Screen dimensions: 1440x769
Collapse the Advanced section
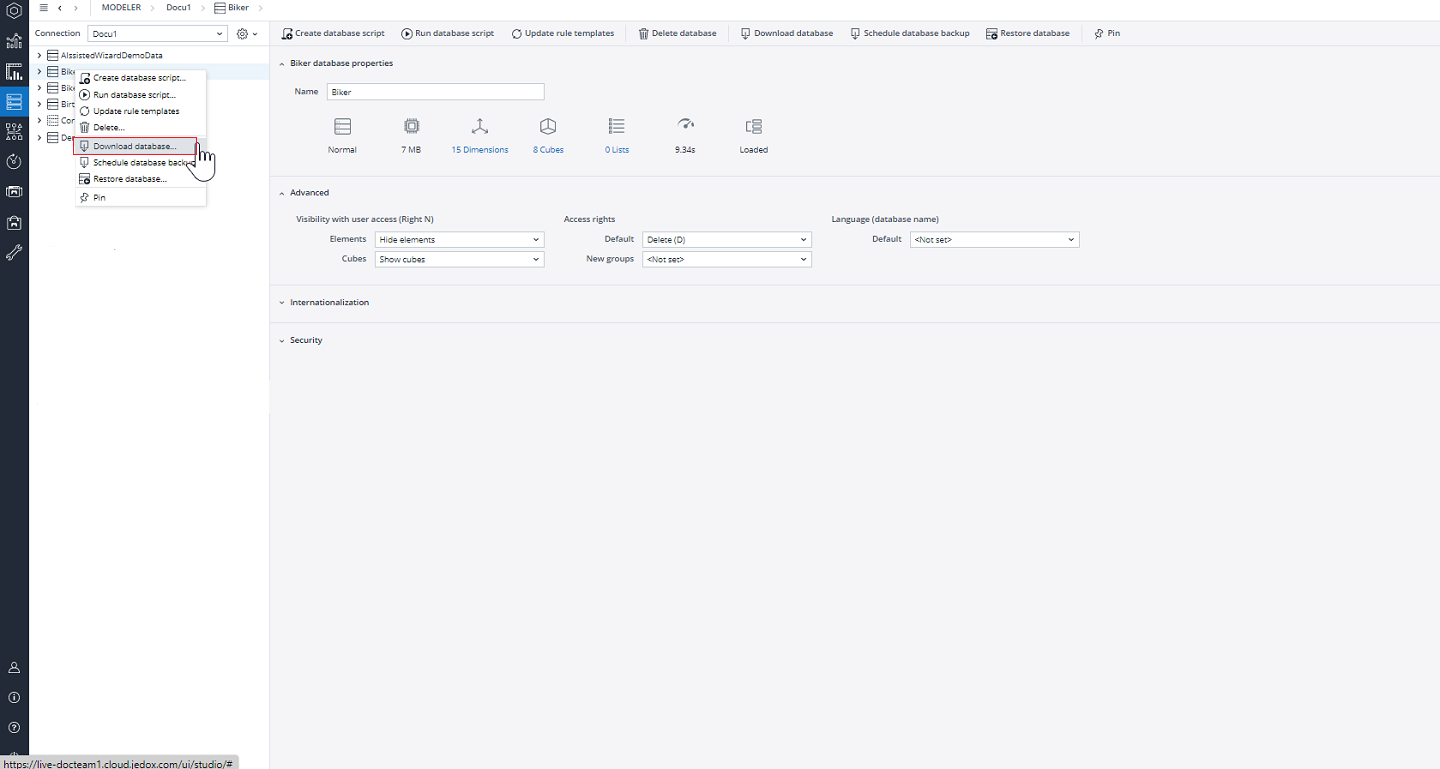[281, 192]
